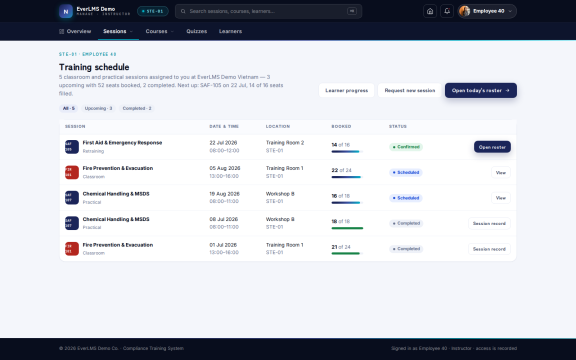The image size is (576, 360).
Task: Click the date text 01 Jul 2026
Action: pyautogui.click(x=223, y=245)
